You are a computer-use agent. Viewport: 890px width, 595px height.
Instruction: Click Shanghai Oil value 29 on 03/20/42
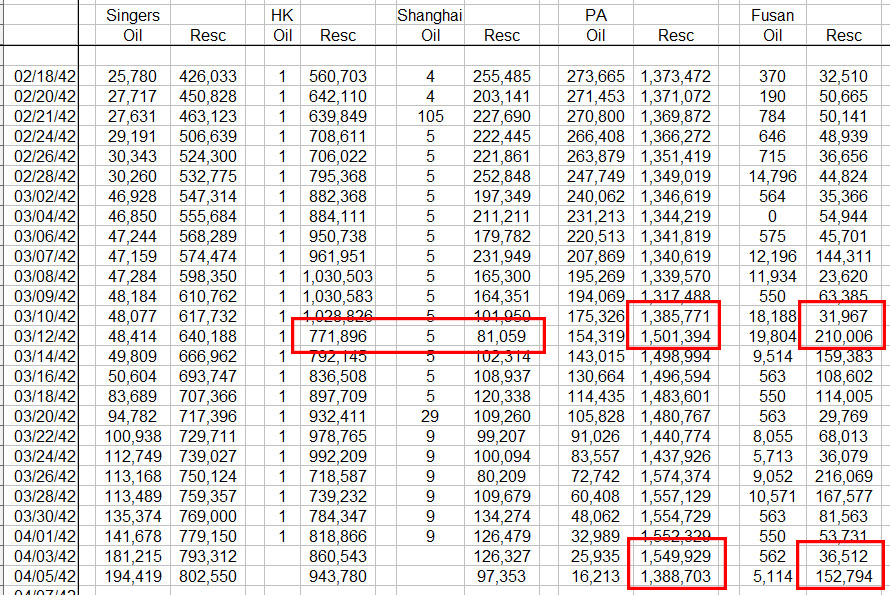click(430, 416)
